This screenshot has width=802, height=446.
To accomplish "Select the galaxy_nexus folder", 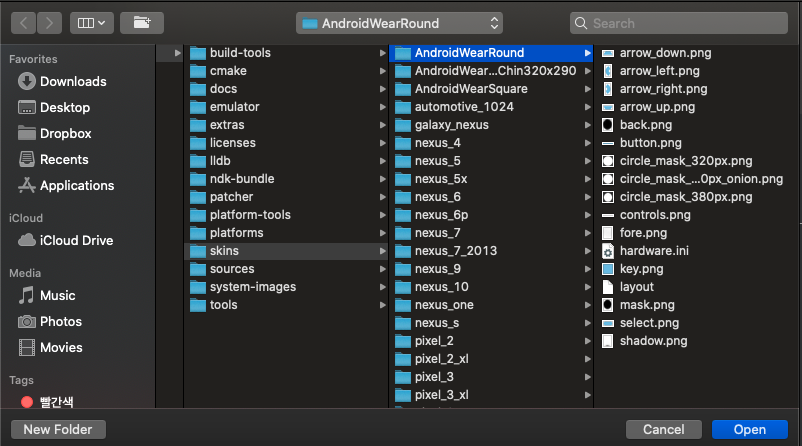I will (x=491, y=125).
